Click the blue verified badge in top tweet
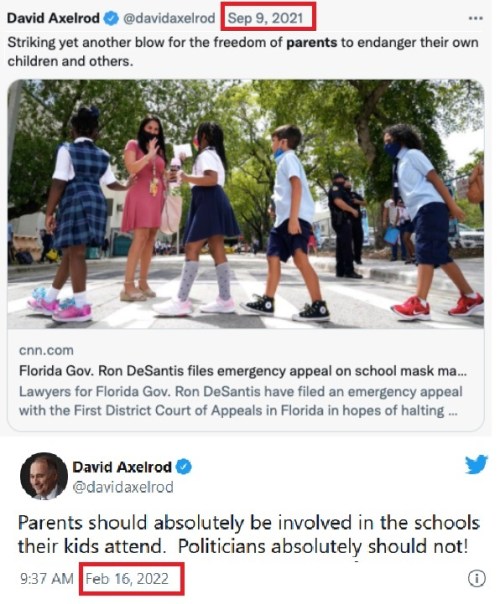Viewport: 500px width, 604px height. pos(111,18)
